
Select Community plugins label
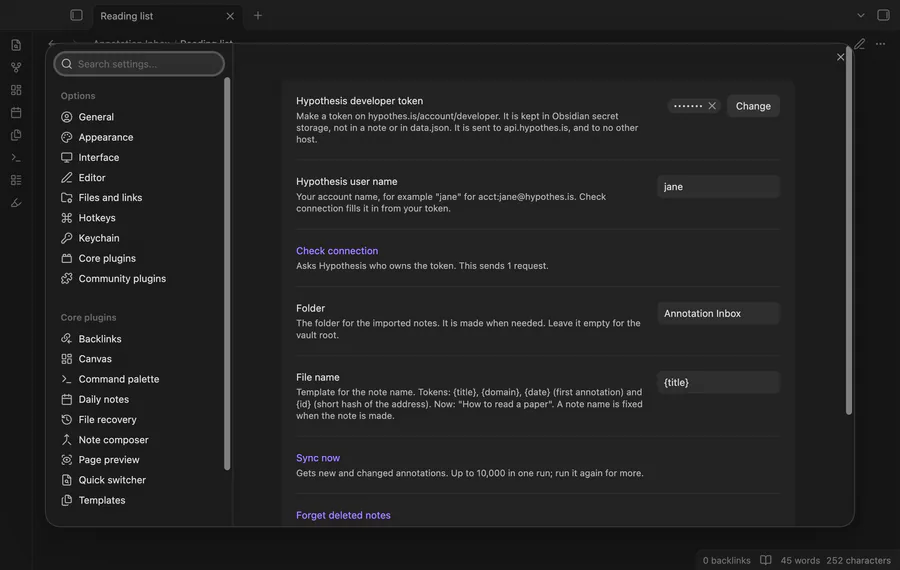click(122, 278)
